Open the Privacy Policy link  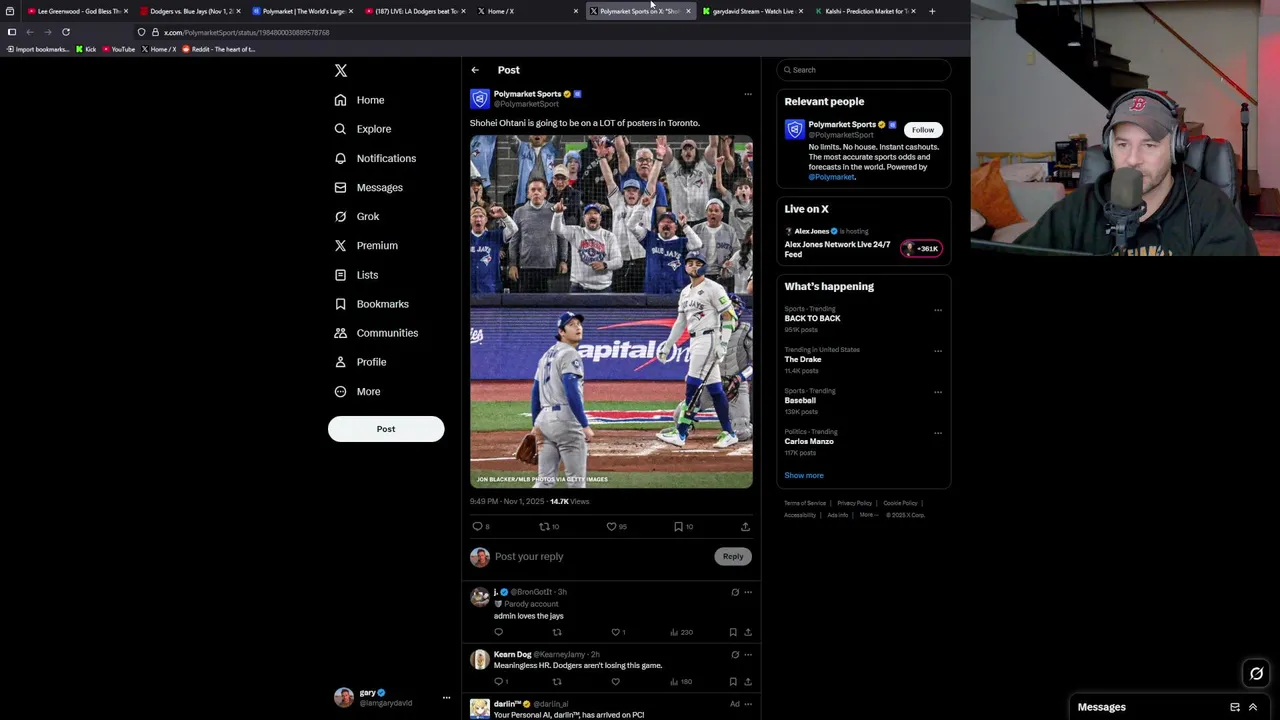854,503
